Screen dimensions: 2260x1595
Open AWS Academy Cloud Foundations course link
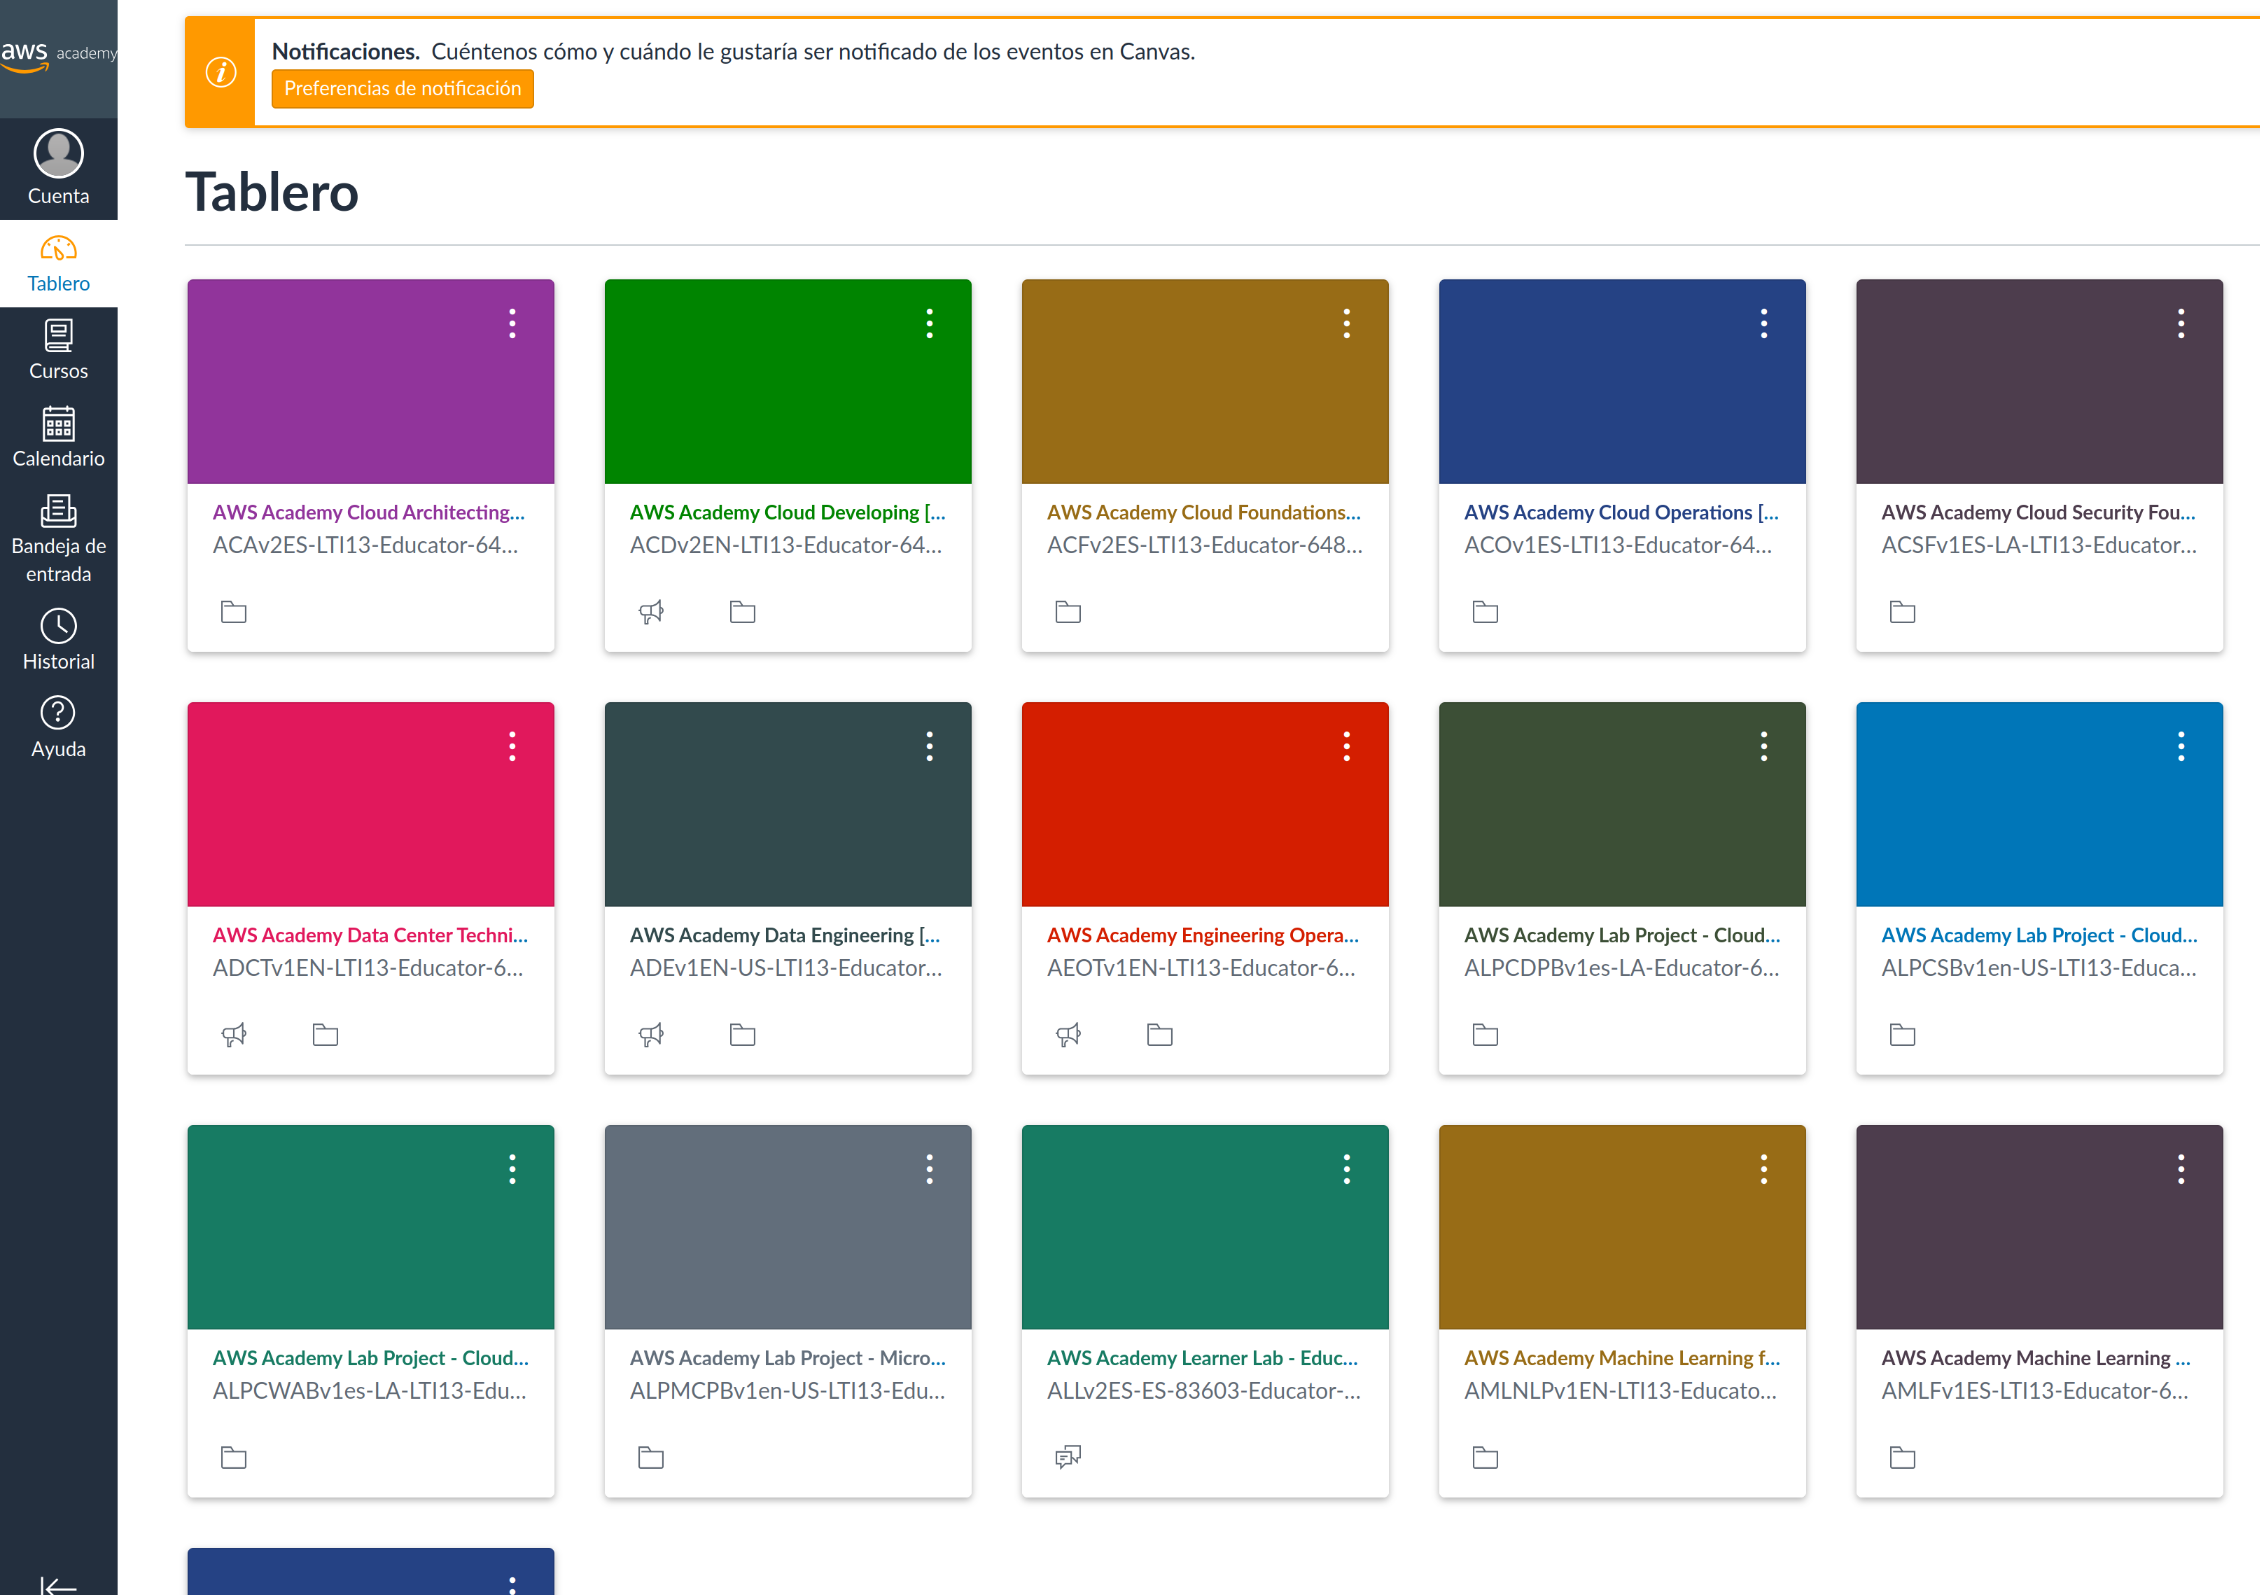click(x=1203, y=512)
